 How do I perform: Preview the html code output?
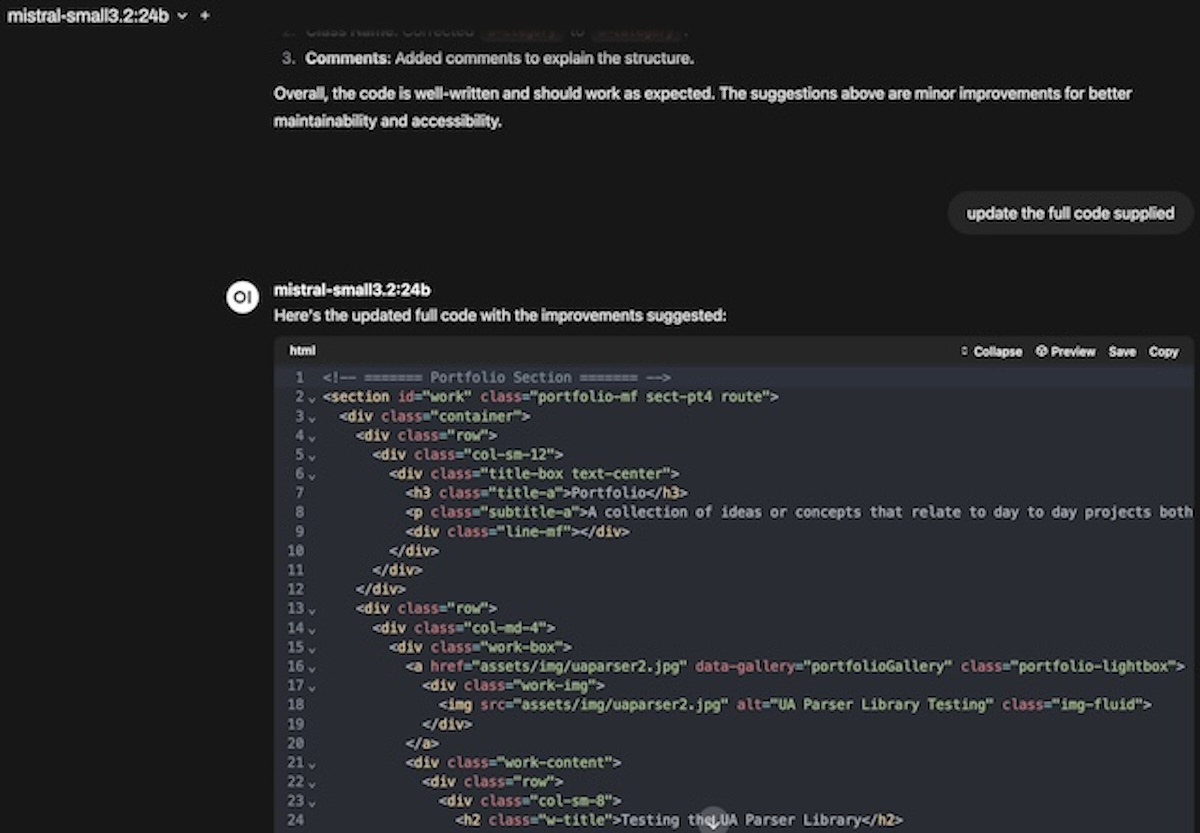pyautogui.click(x=1065, y=352)
